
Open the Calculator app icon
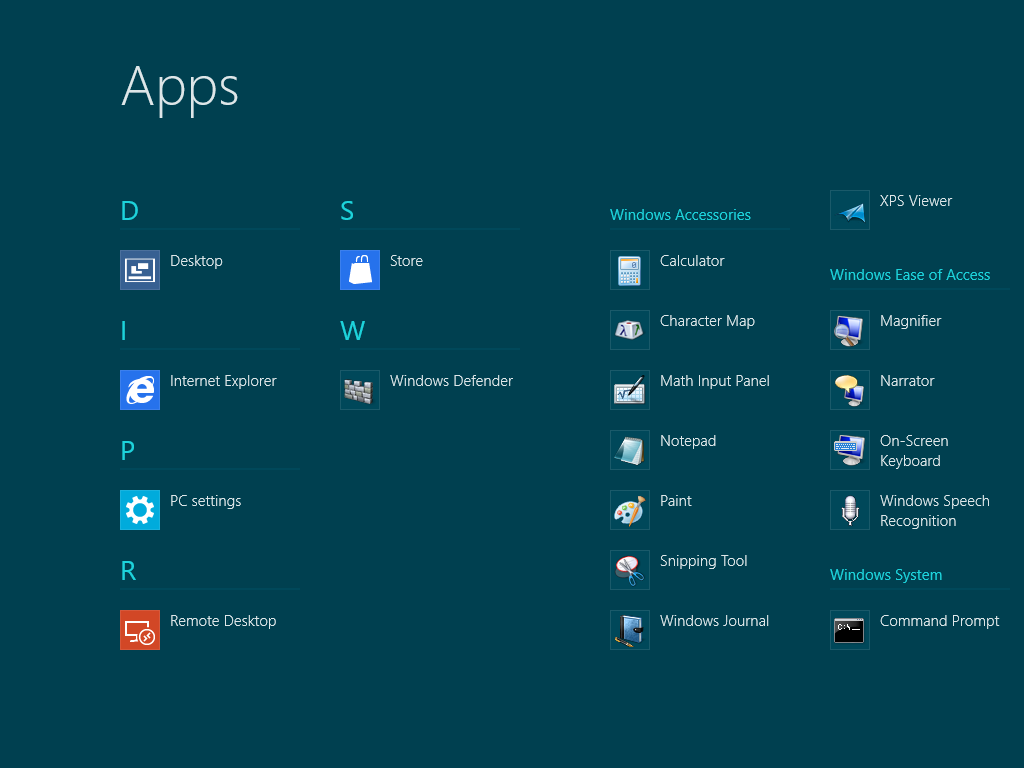click(629, 270)
